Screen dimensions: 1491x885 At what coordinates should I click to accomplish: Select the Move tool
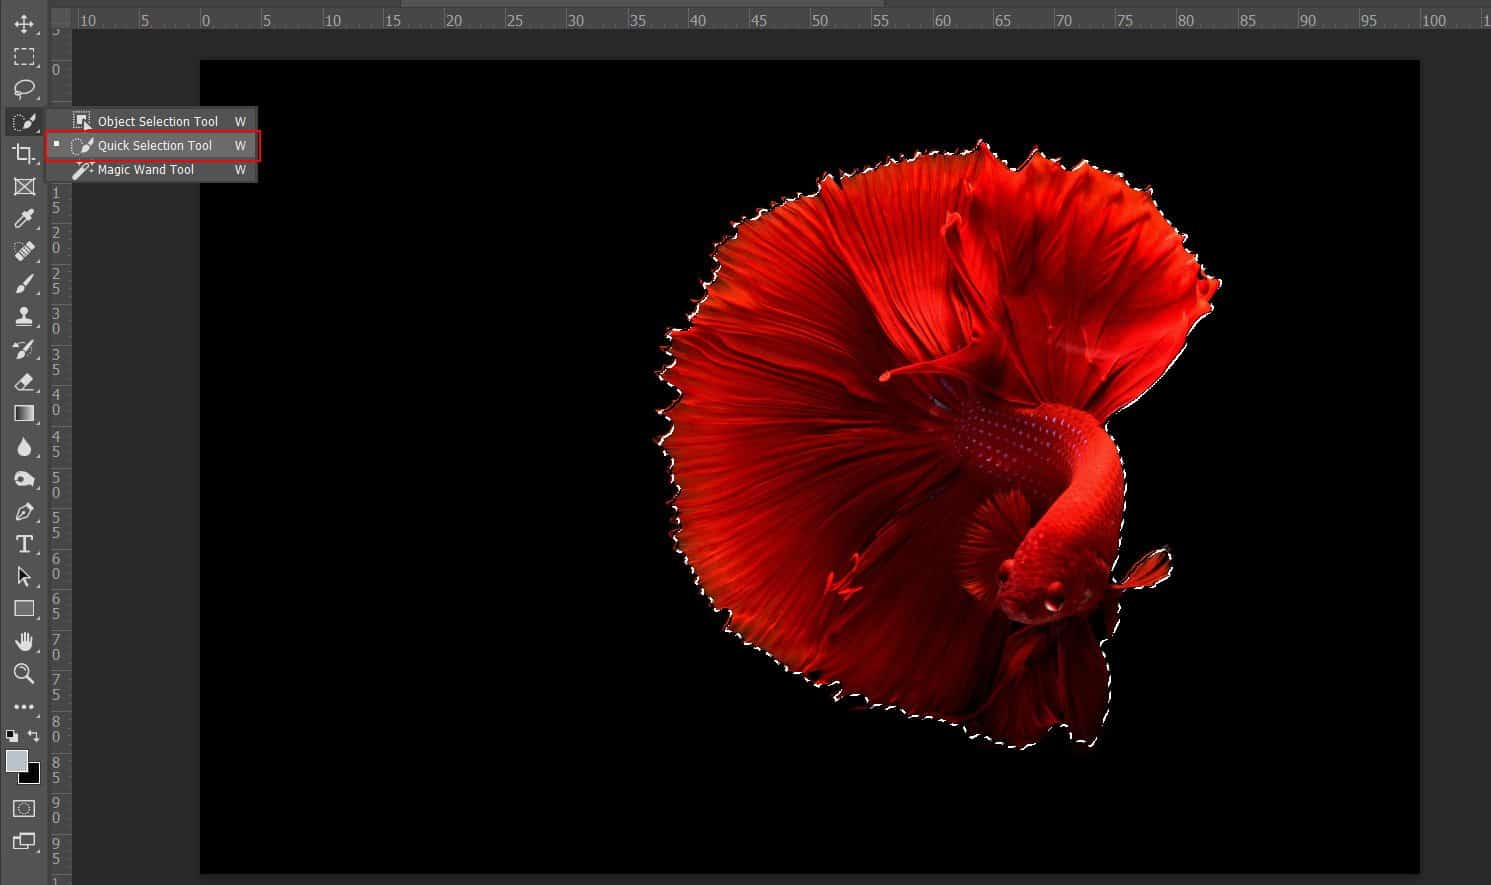tap(24, 24)
